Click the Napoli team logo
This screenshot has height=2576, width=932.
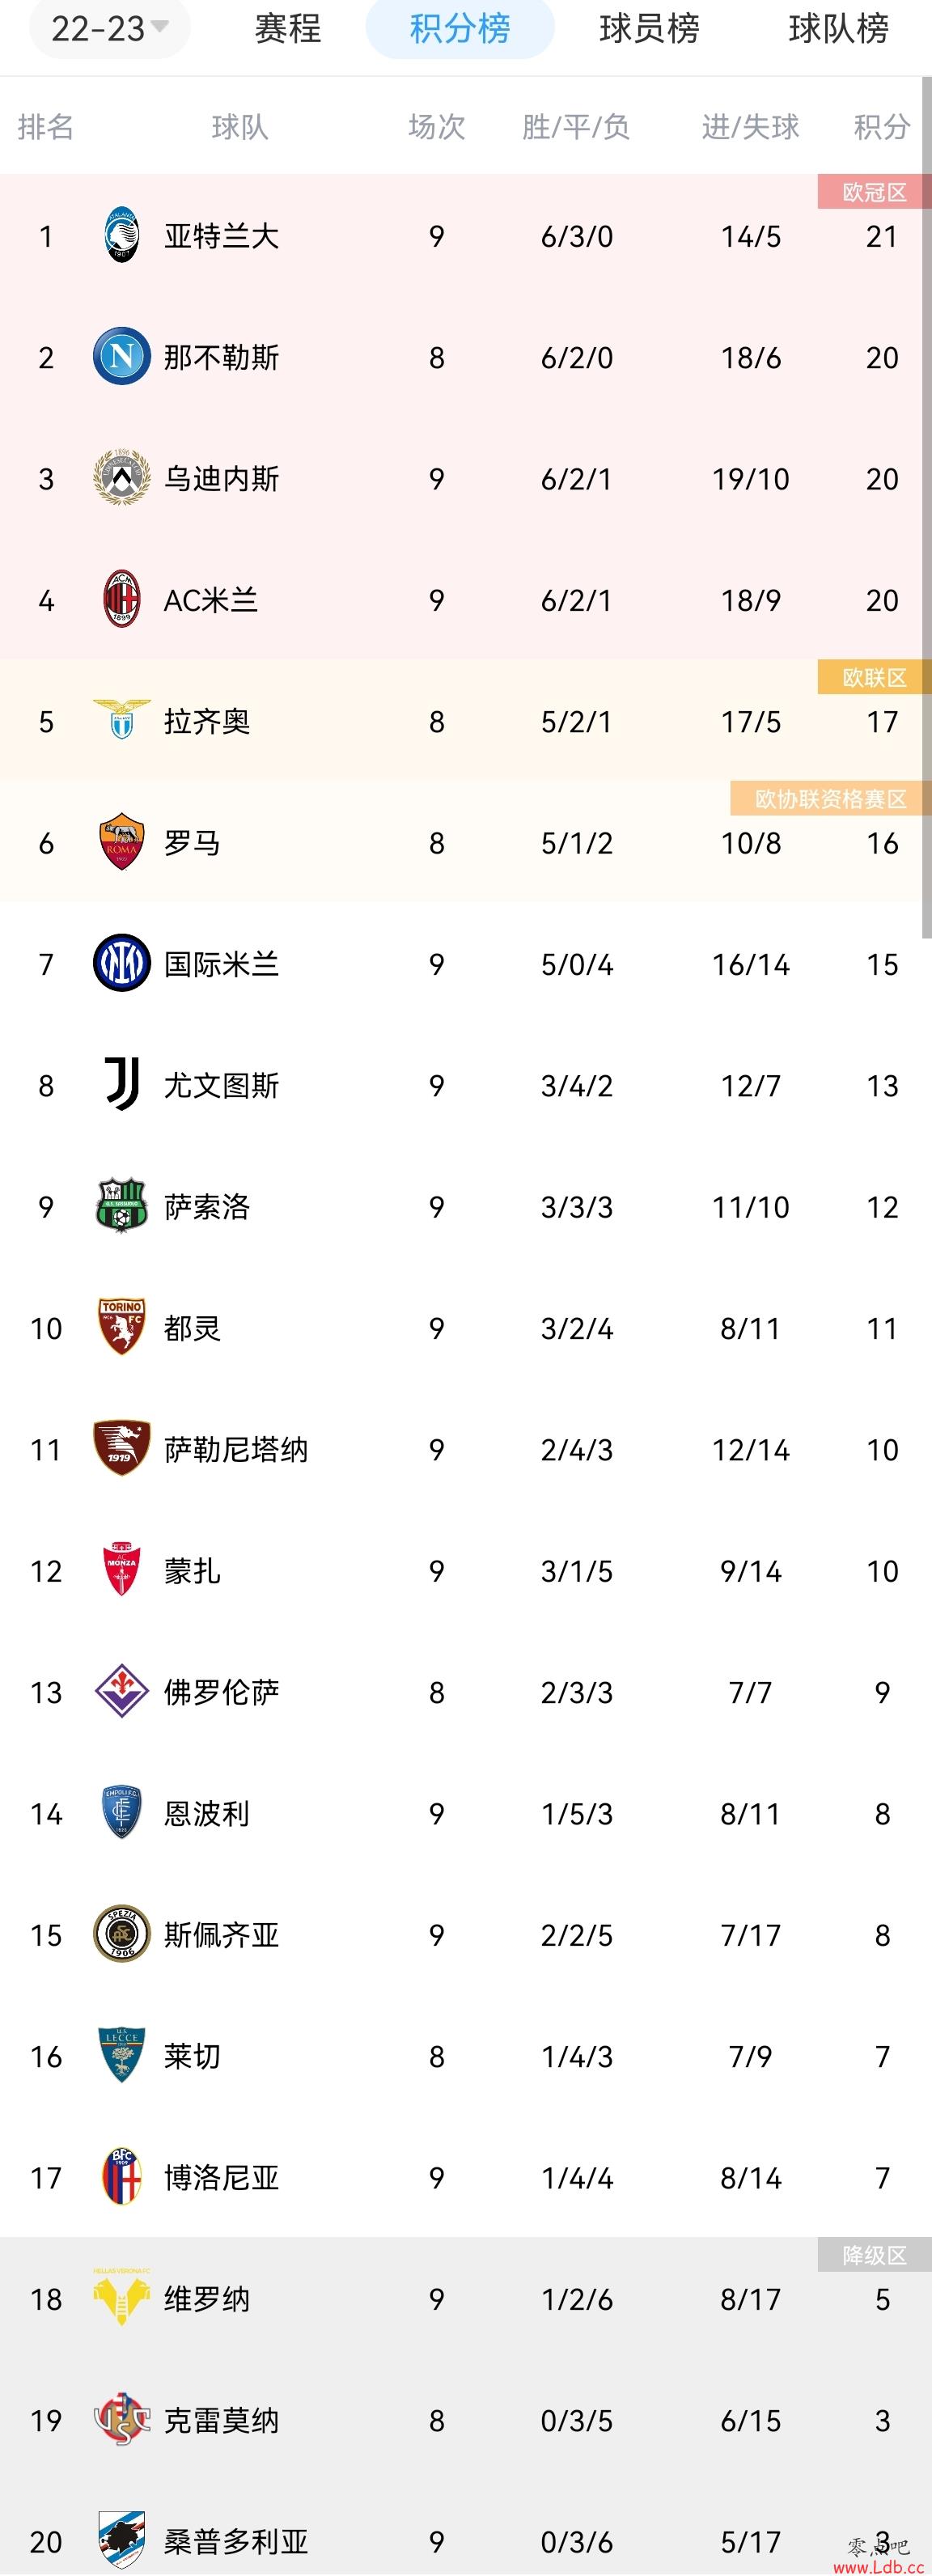pyautogui.click(x=122, y=357)
